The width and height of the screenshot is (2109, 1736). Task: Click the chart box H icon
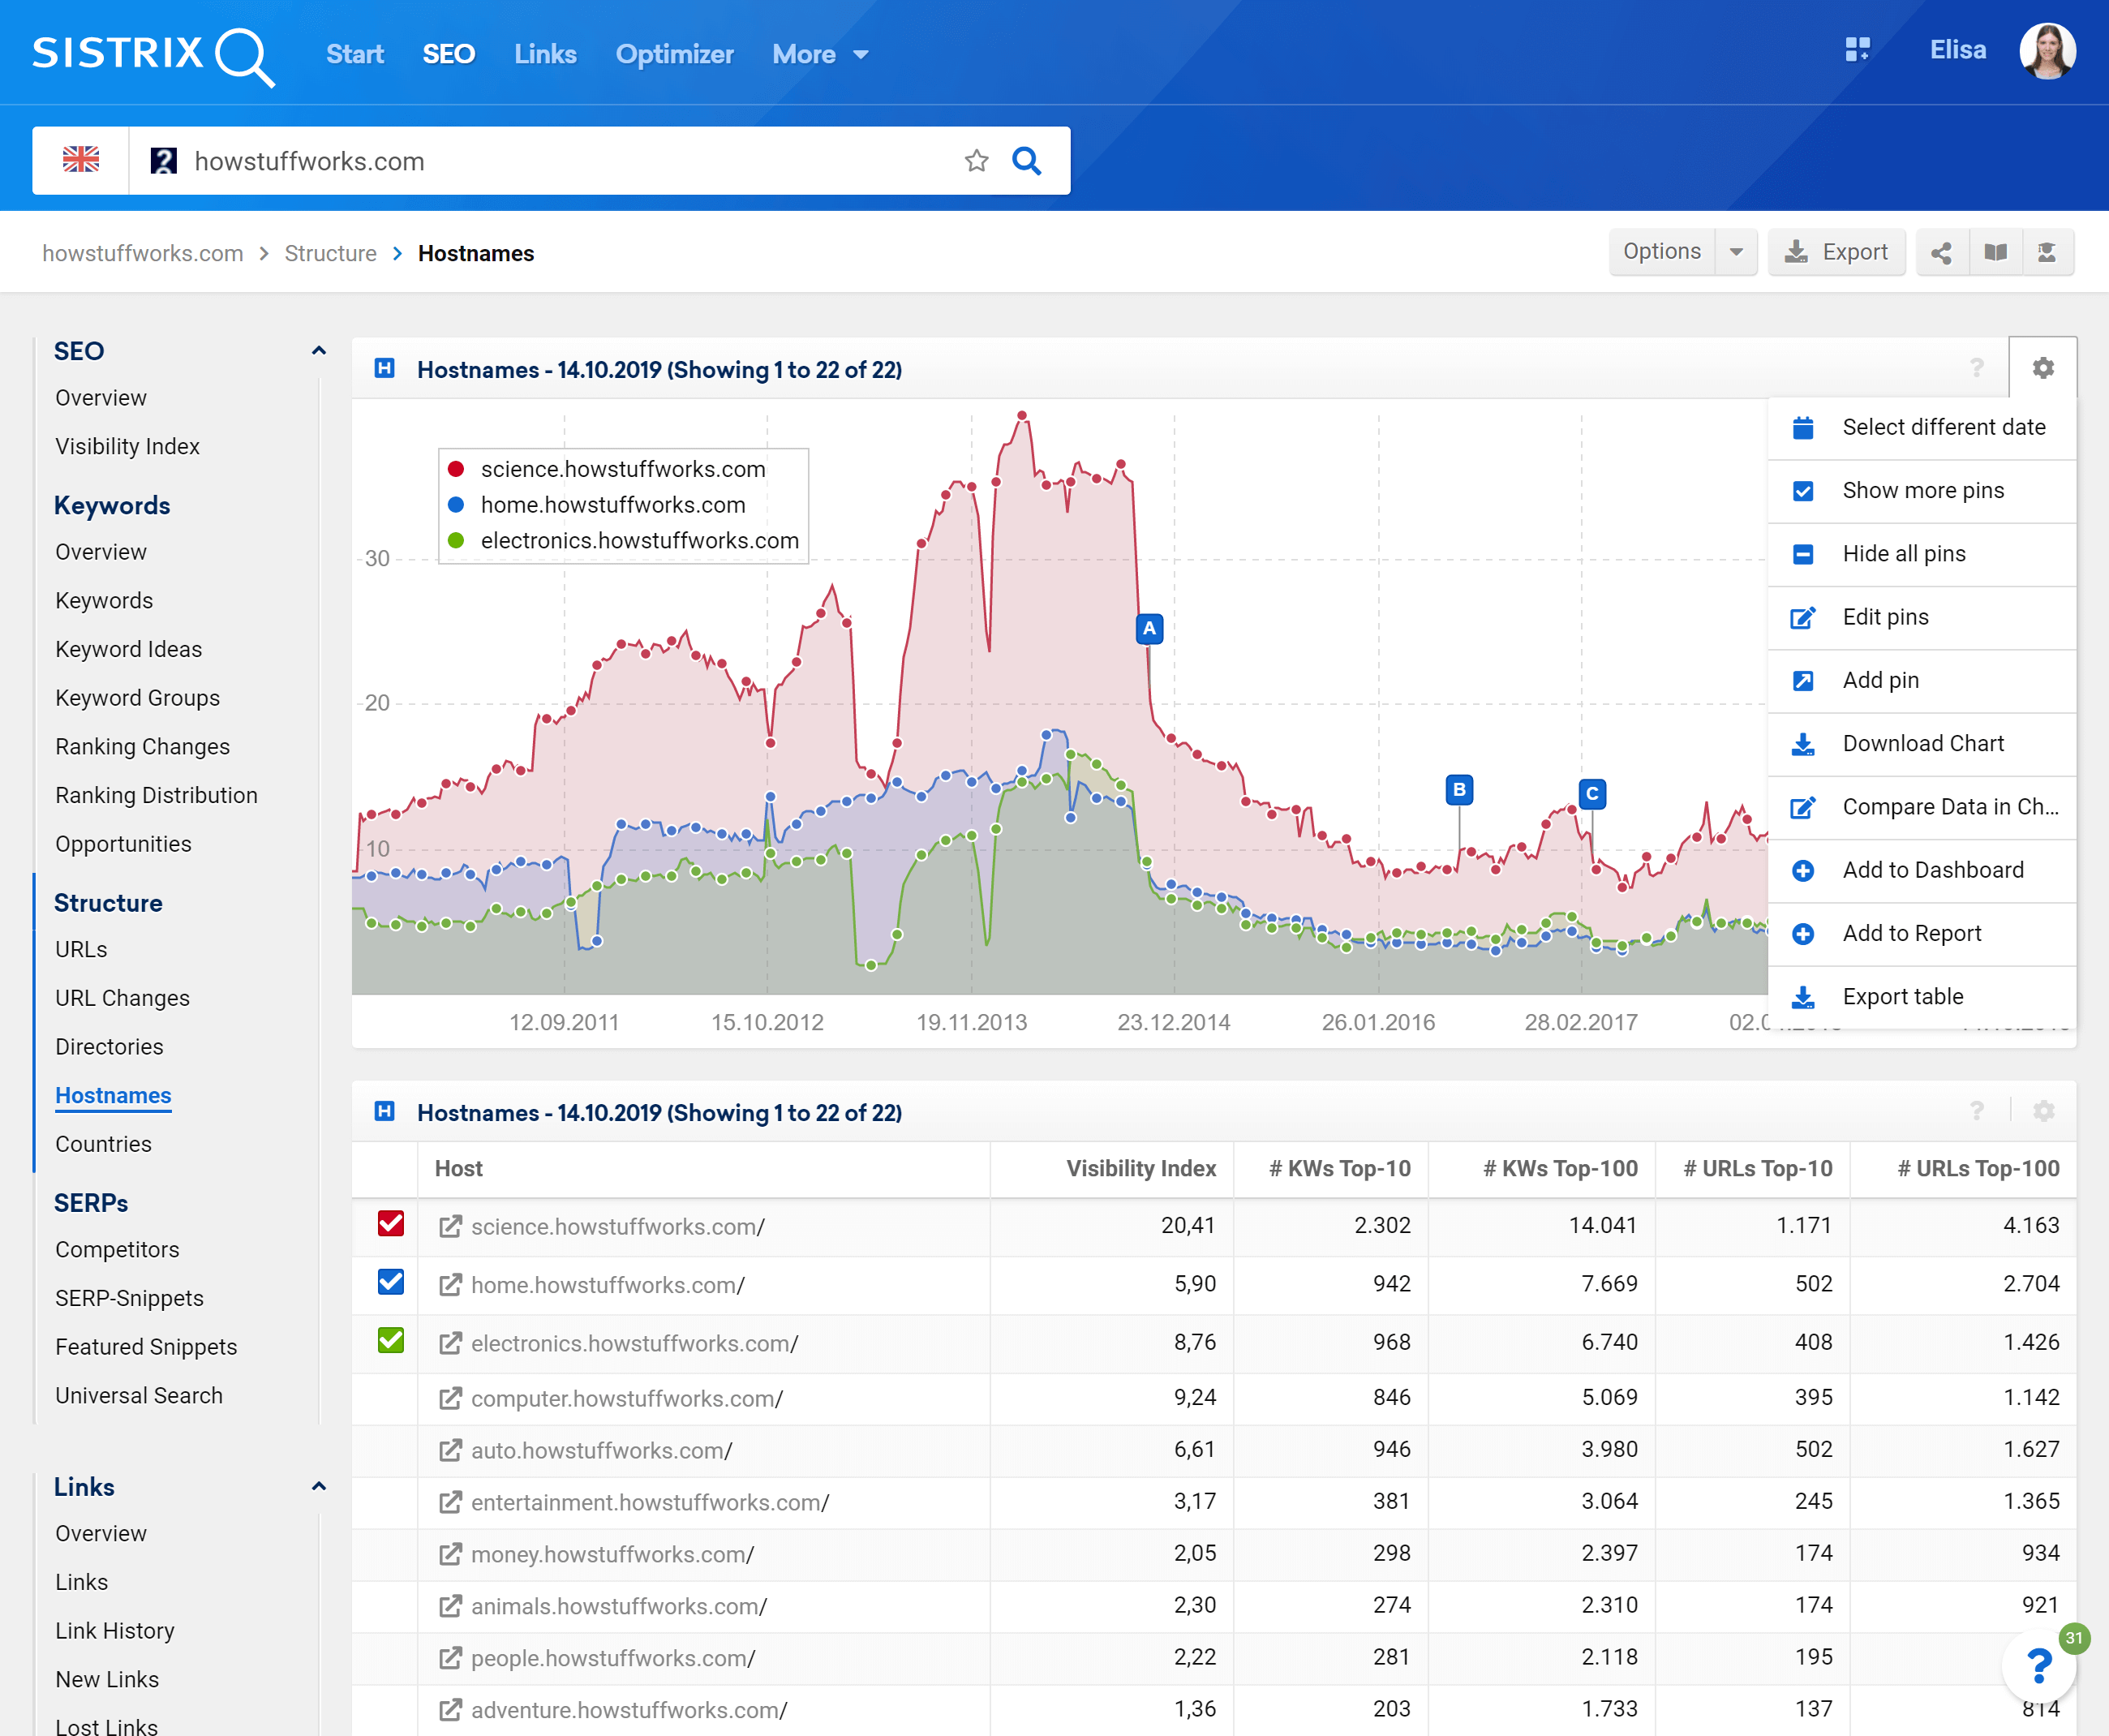384,368
